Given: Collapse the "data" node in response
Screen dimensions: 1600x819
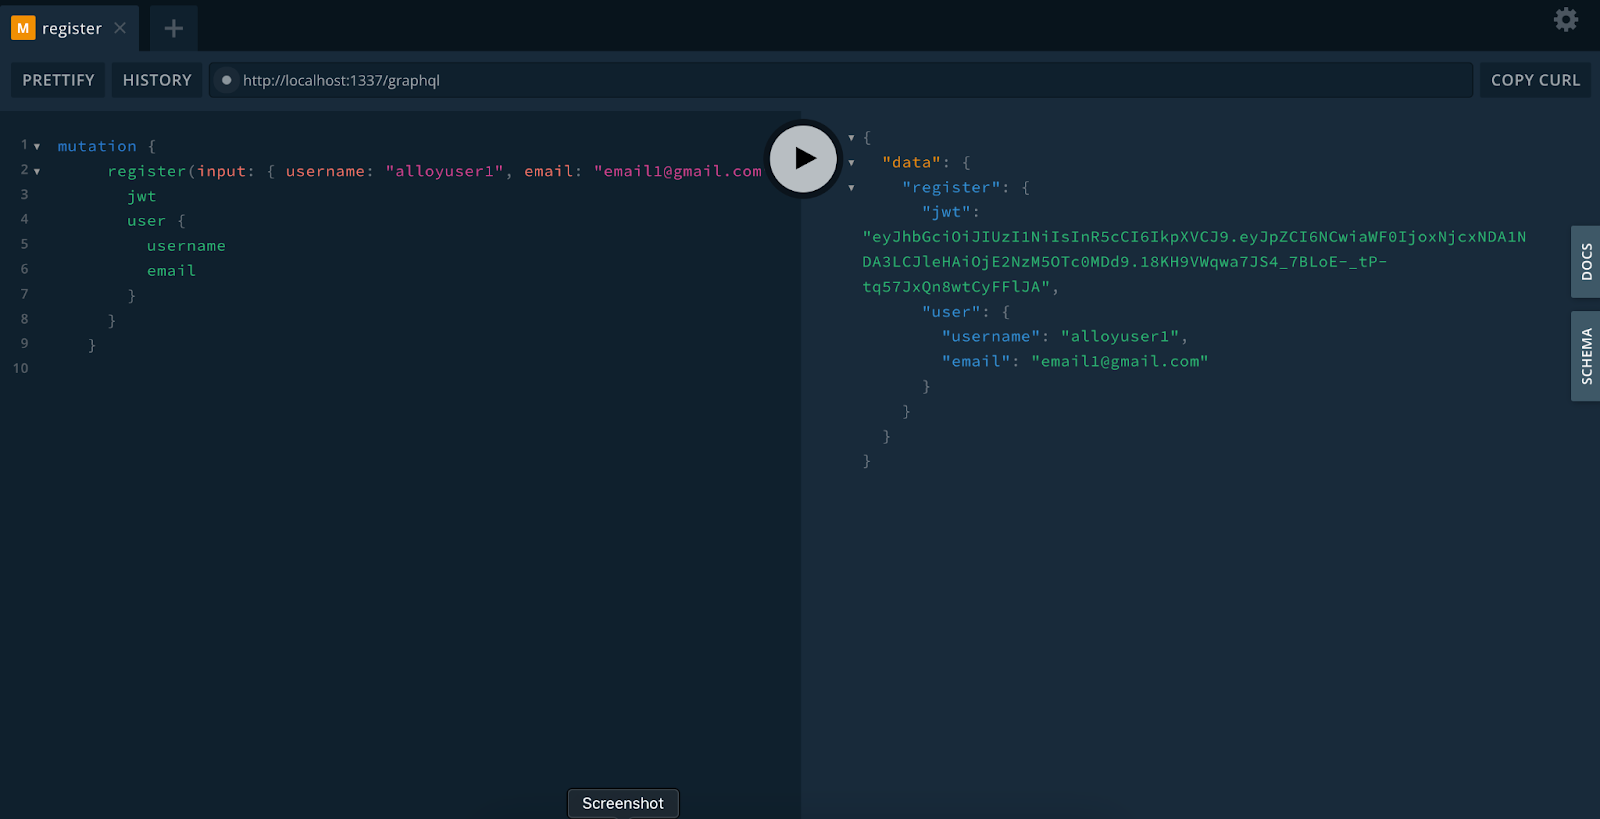Looking at the screenshot, I should [x=851, y=163].
